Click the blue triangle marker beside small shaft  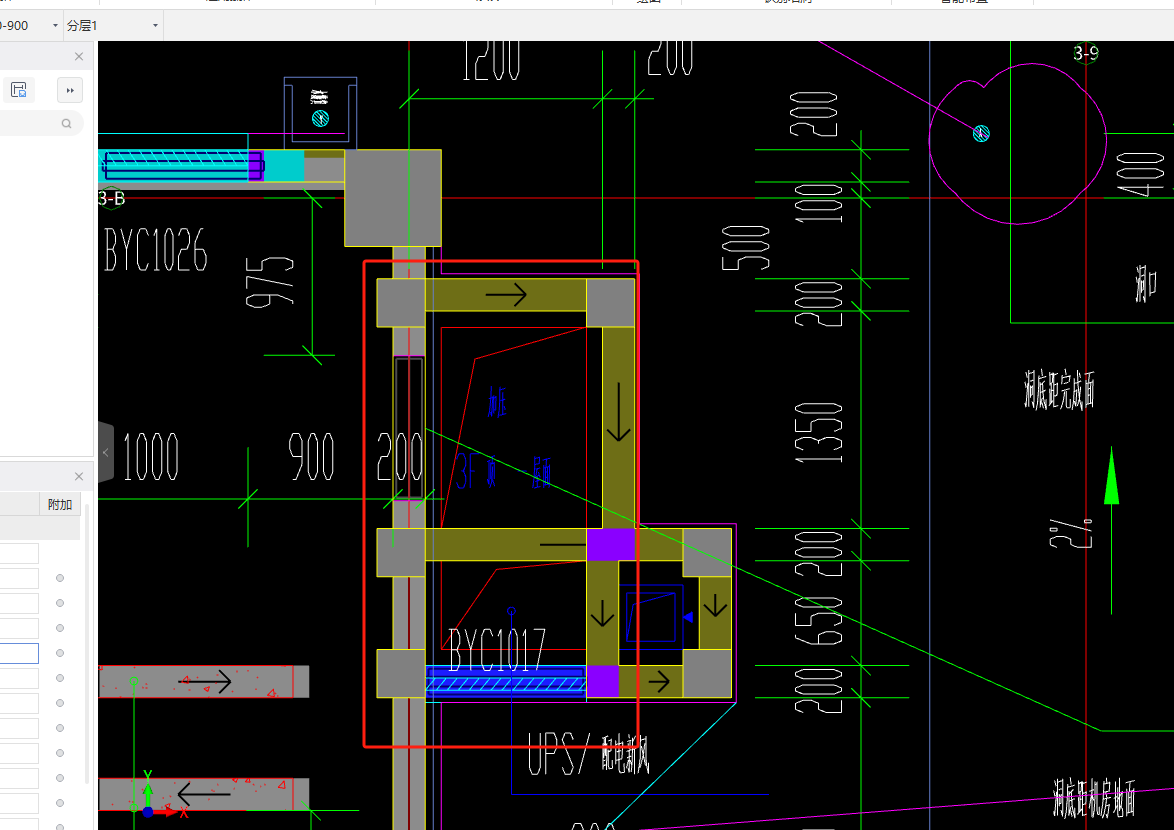pos(688,617)
